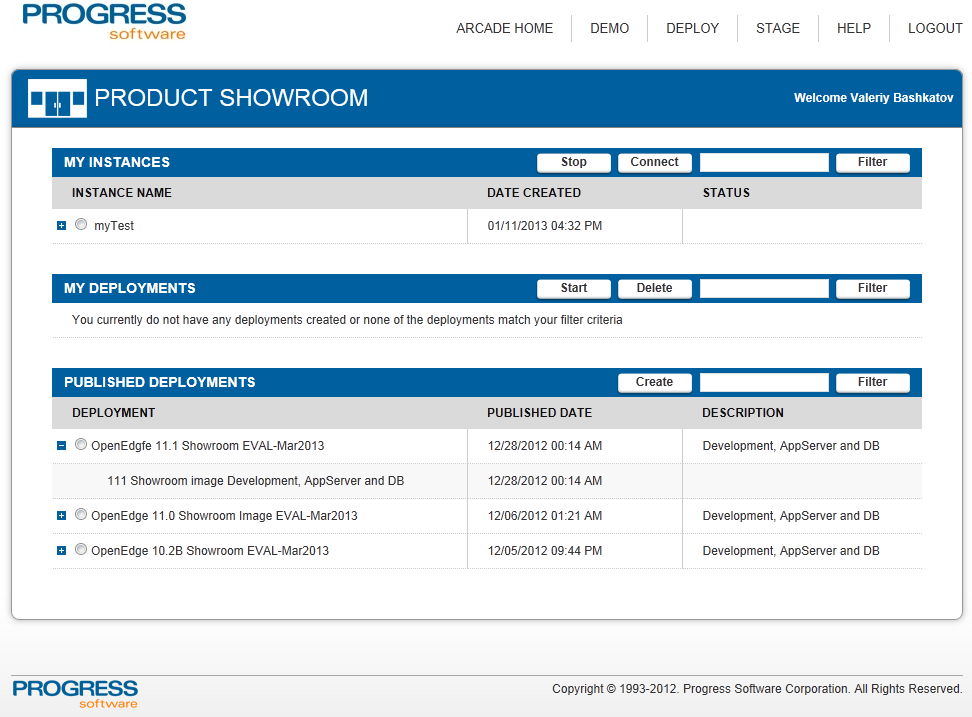Select the myTest instance radio button

[x=81, y=224]
